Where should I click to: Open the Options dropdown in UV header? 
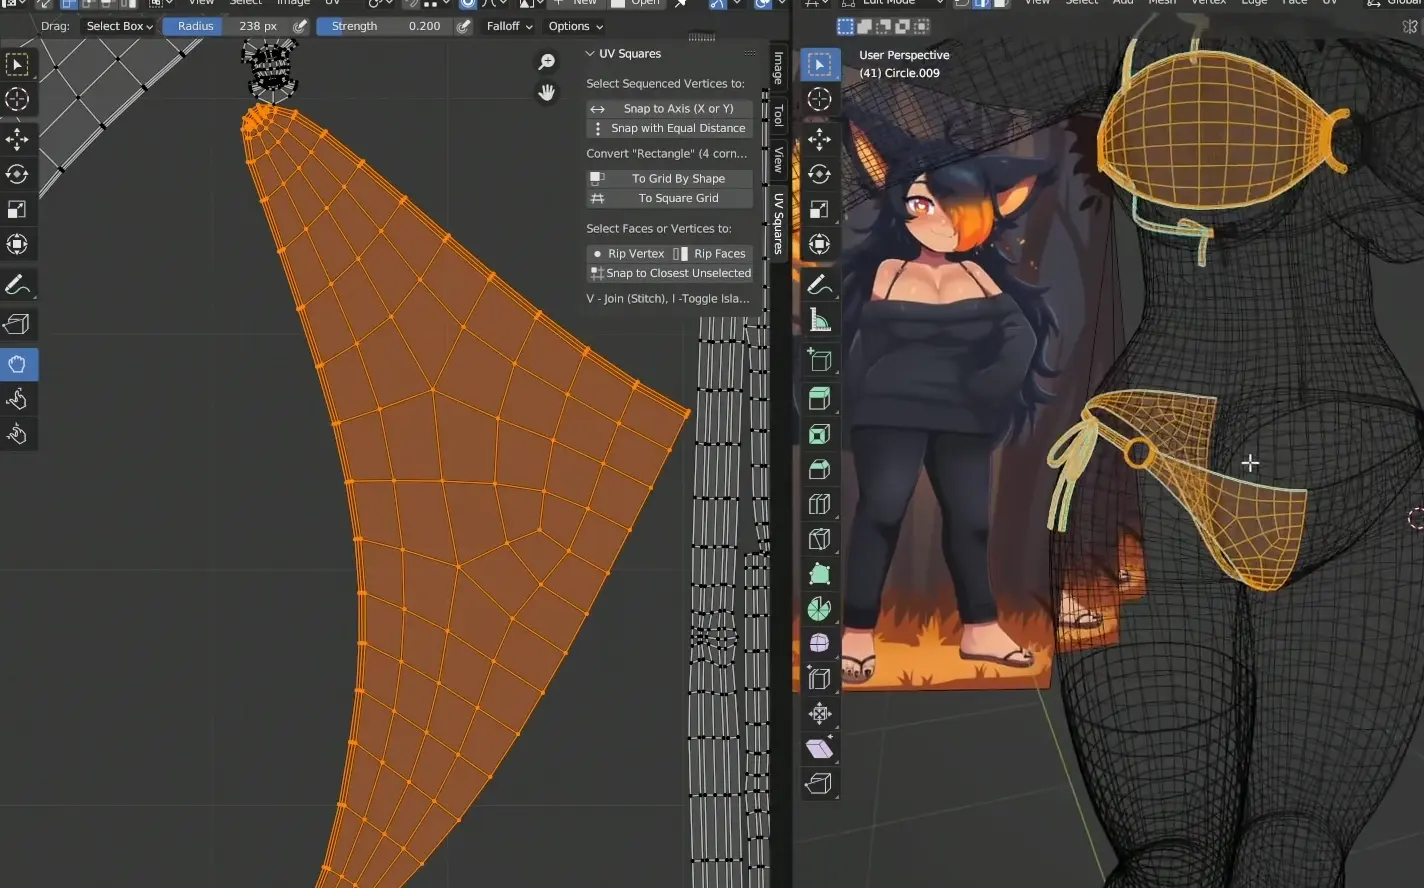(575, 26)
